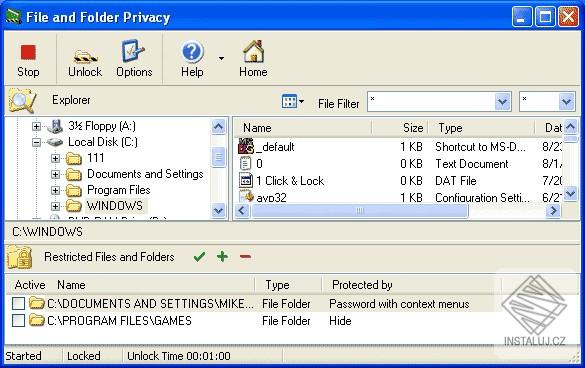This screenshot has width=585, height=368.
Task: Click the Help question mark icon
Action: pyautogui.click(x=192, y=52)
